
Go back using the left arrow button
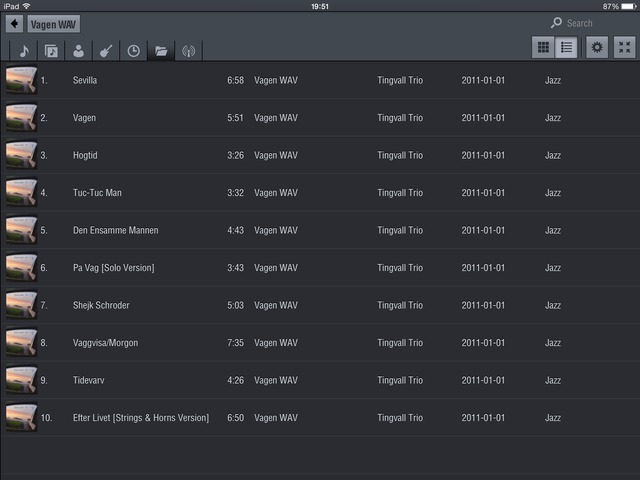click(14, 23)
